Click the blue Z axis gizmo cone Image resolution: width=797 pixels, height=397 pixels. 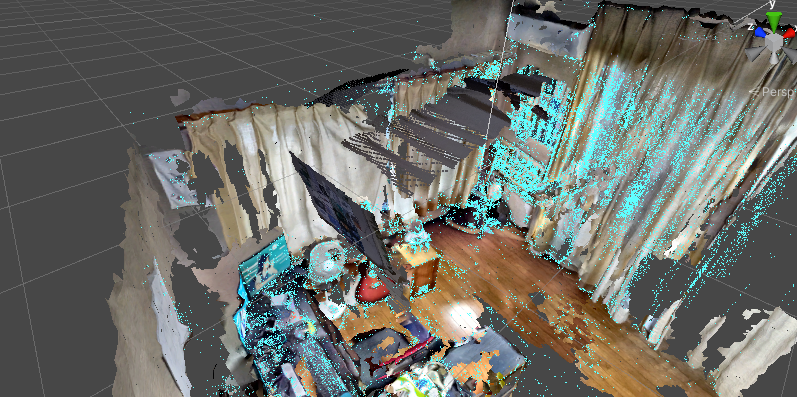[x=760, y=33]
